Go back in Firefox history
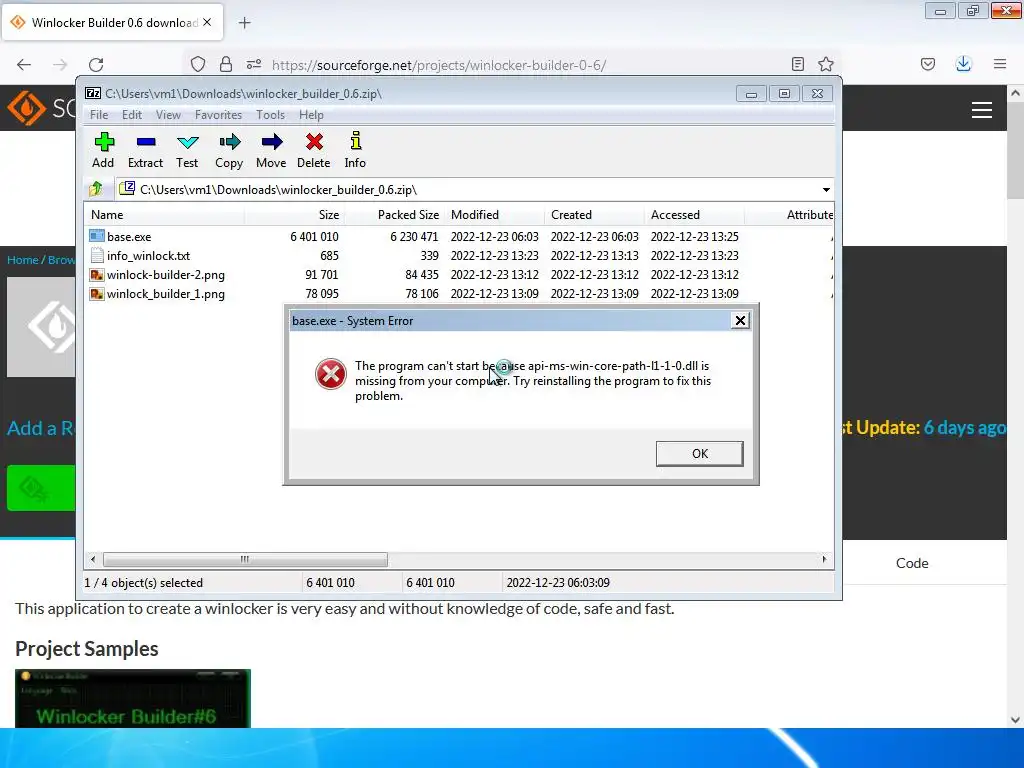Screen dimensions: 1024x768 (x=24, y=65)
